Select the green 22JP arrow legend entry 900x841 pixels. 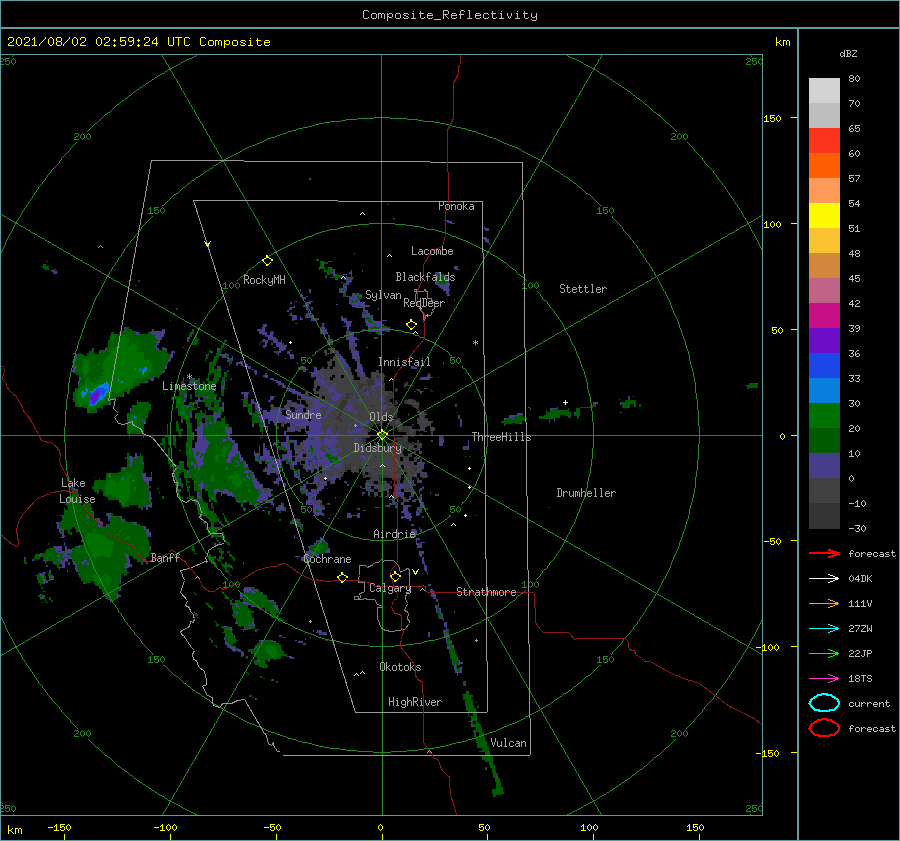coord(824,653)
